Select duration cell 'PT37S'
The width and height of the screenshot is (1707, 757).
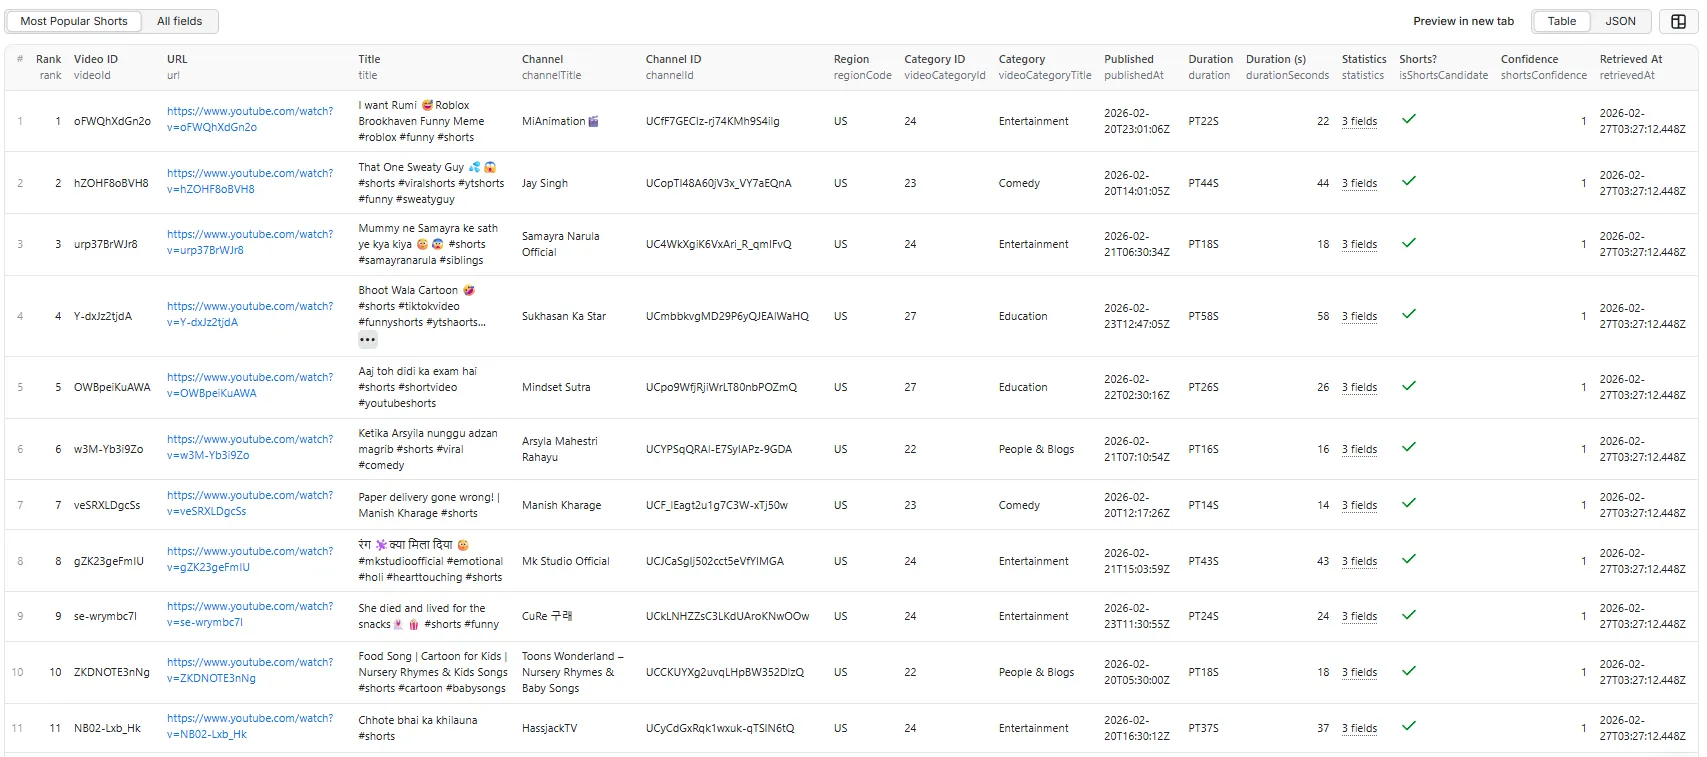[x=1203, y=728]
